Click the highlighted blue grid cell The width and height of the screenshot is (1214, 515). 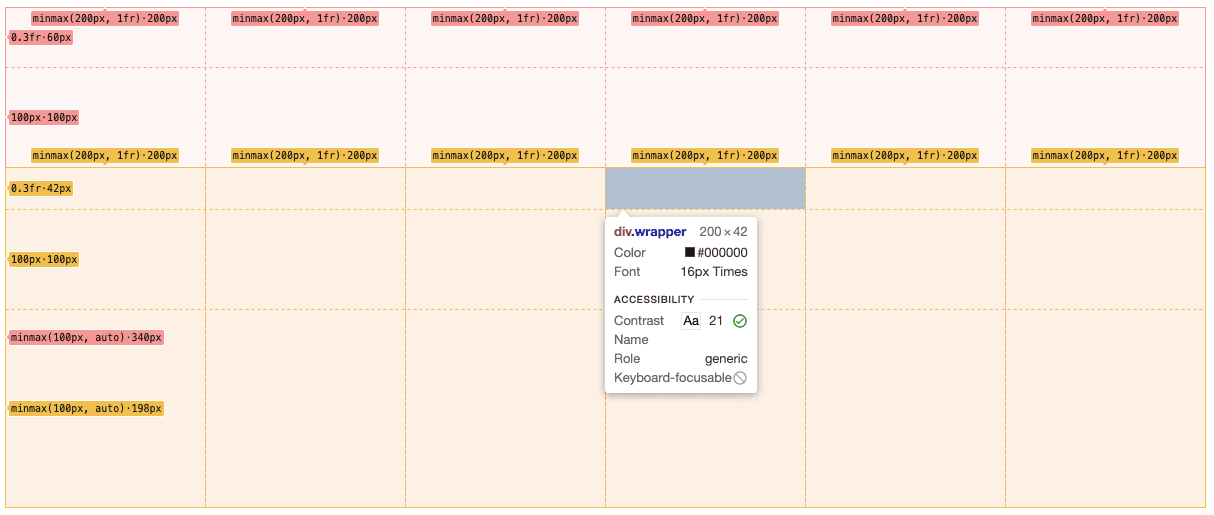tap(705, 188)
